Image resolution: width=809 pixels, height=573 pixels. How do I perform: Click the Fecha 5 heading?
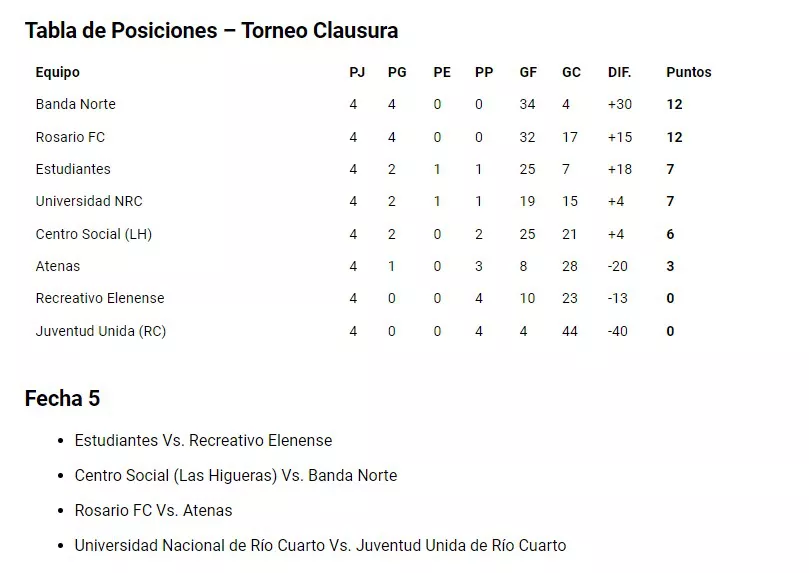tap(62, 399)
